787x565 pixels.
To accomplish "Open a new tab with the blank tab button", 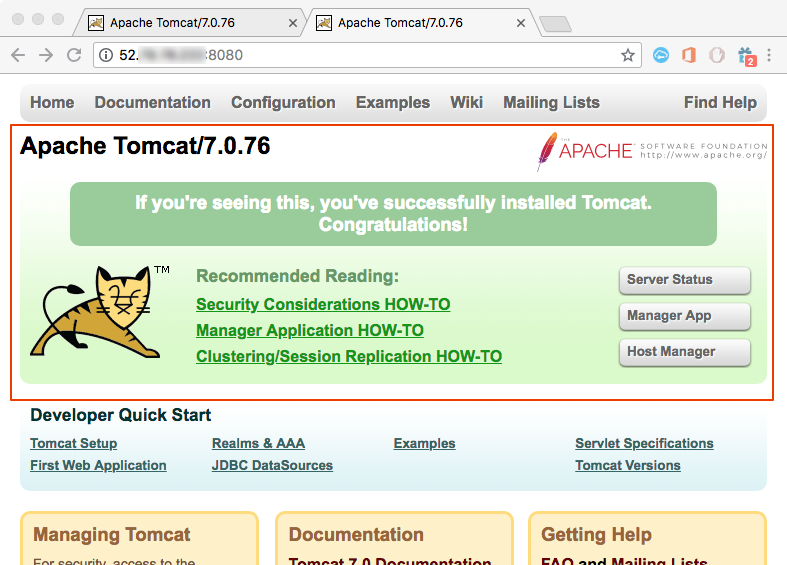I will (555, 24).
